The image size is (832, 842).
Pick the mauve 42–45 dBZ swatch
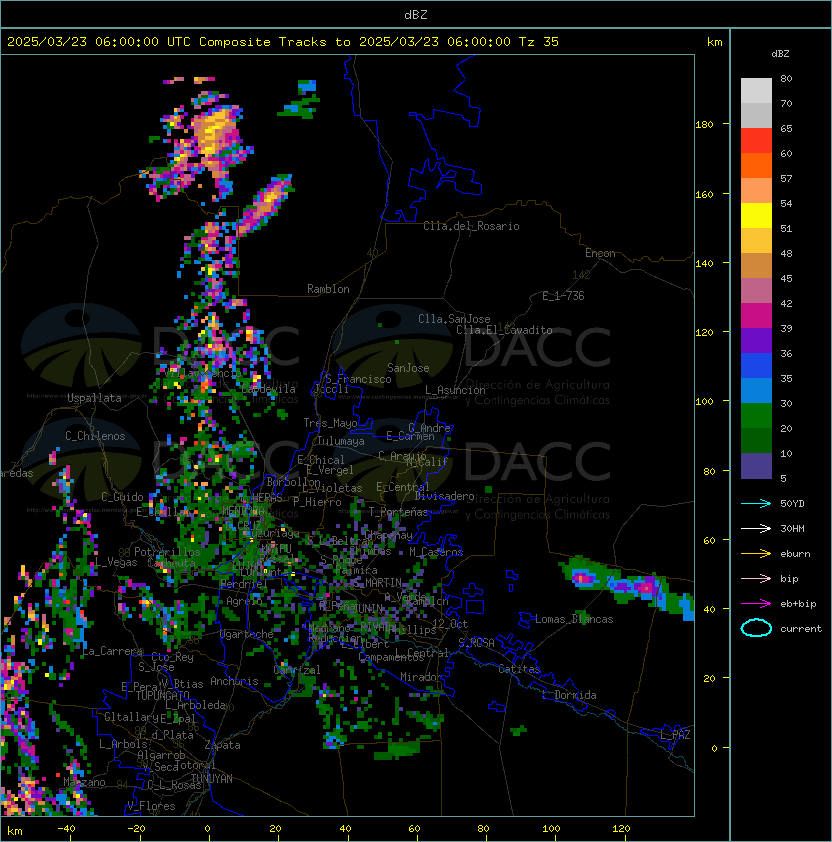click(756, 291)
